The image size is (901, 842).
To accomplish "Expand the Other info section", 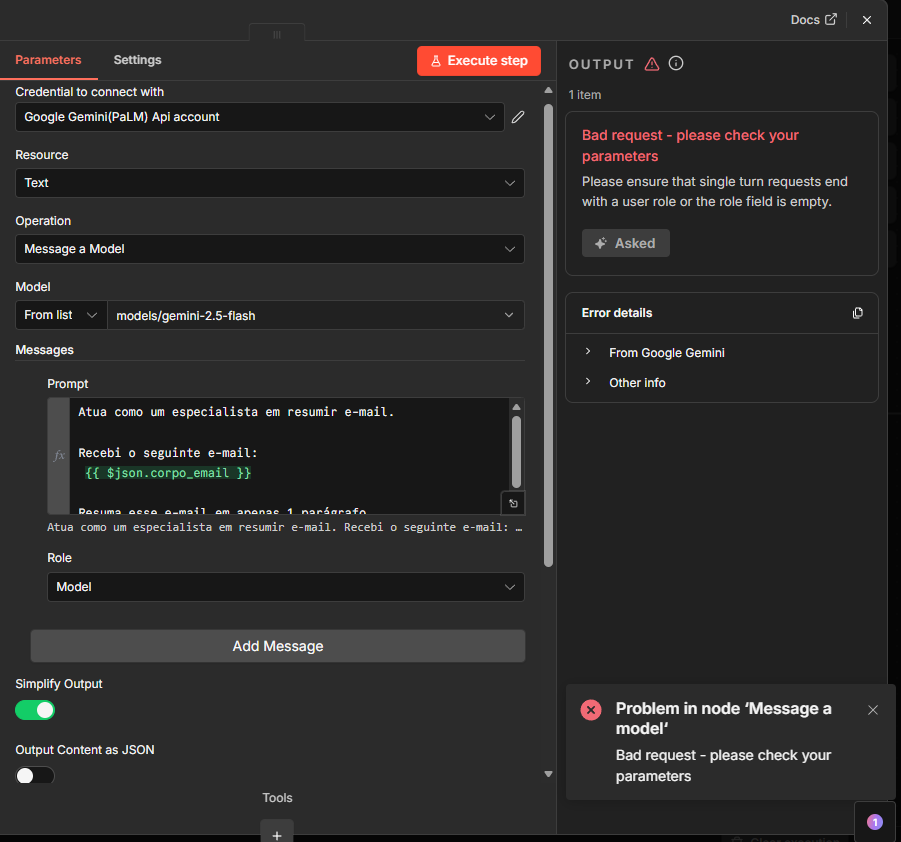I will coord(637,383).
